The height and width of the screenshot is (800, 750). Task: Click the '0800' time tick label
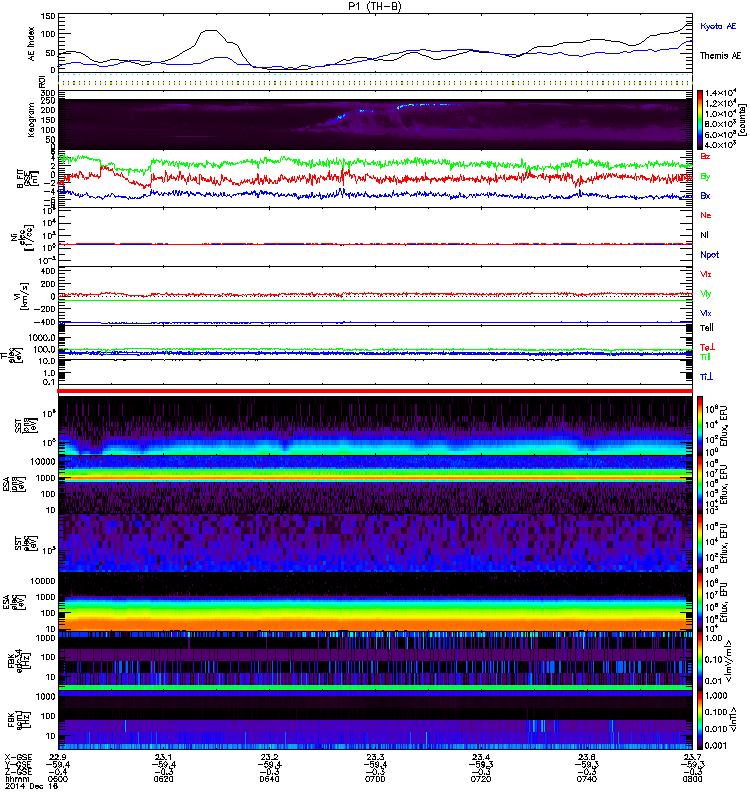pos(693,779)
